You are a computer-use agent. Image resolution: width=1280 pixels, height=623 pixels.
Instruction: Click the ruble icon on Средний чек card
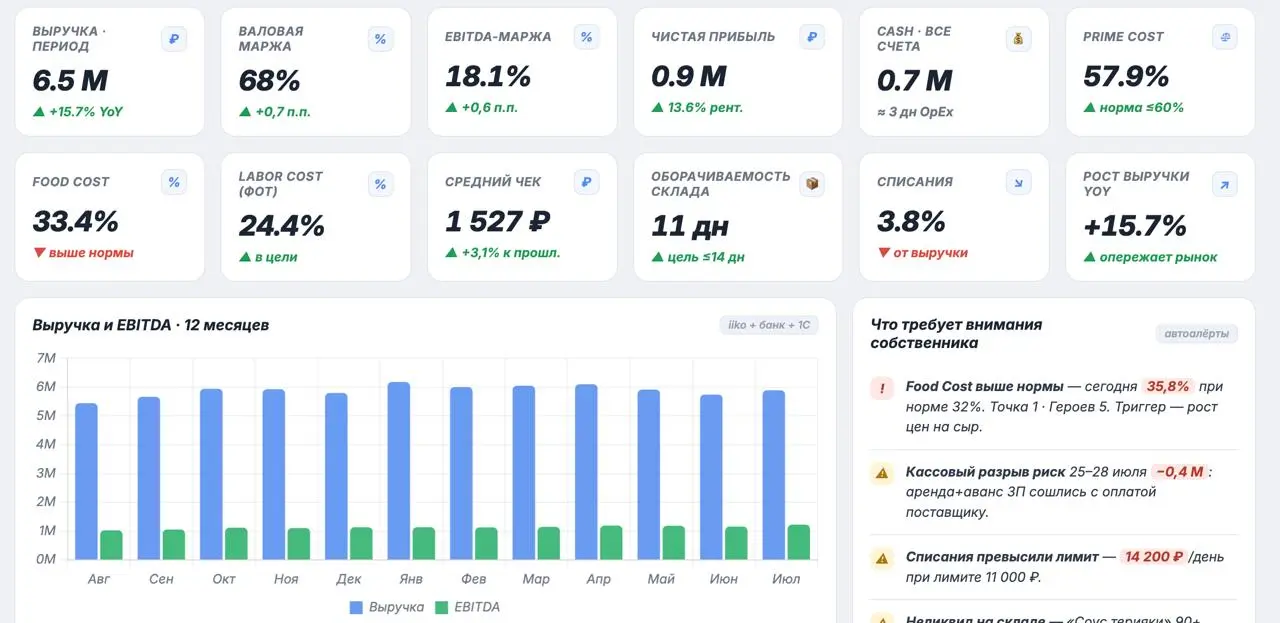(x=586, y=182)
